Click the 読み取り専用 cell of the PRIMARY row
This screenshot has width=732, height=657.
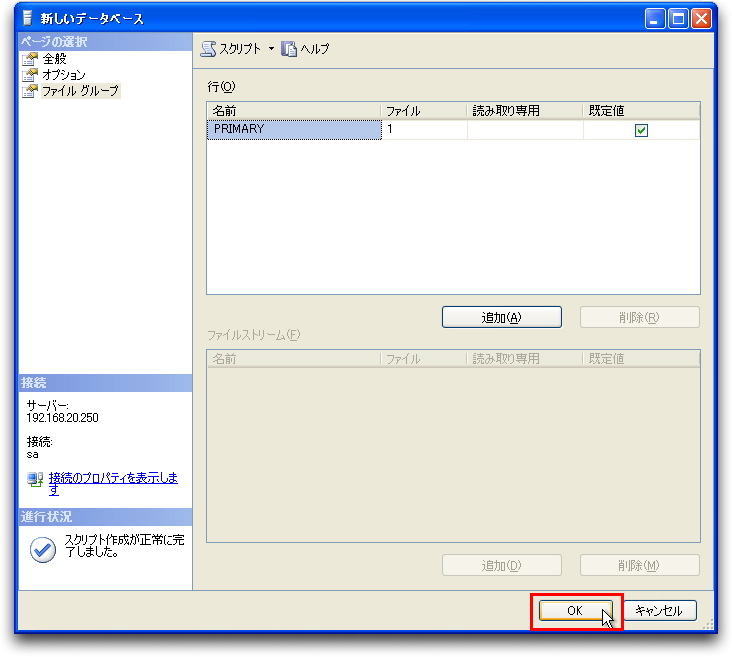click(524, 130)
